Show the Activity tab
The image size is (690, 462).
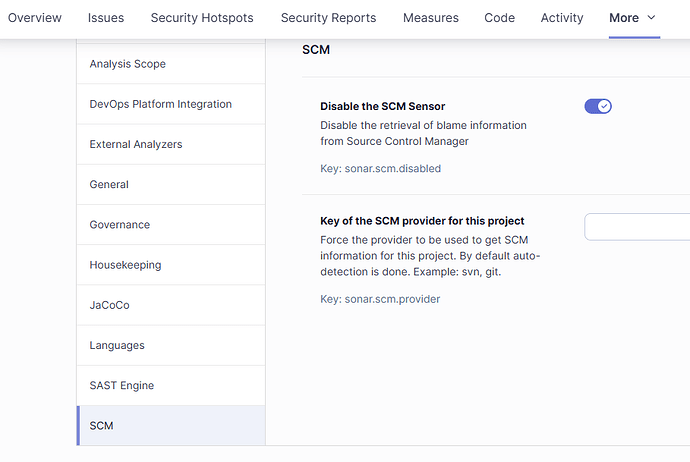pyautogui.click(x=562, y=18)
